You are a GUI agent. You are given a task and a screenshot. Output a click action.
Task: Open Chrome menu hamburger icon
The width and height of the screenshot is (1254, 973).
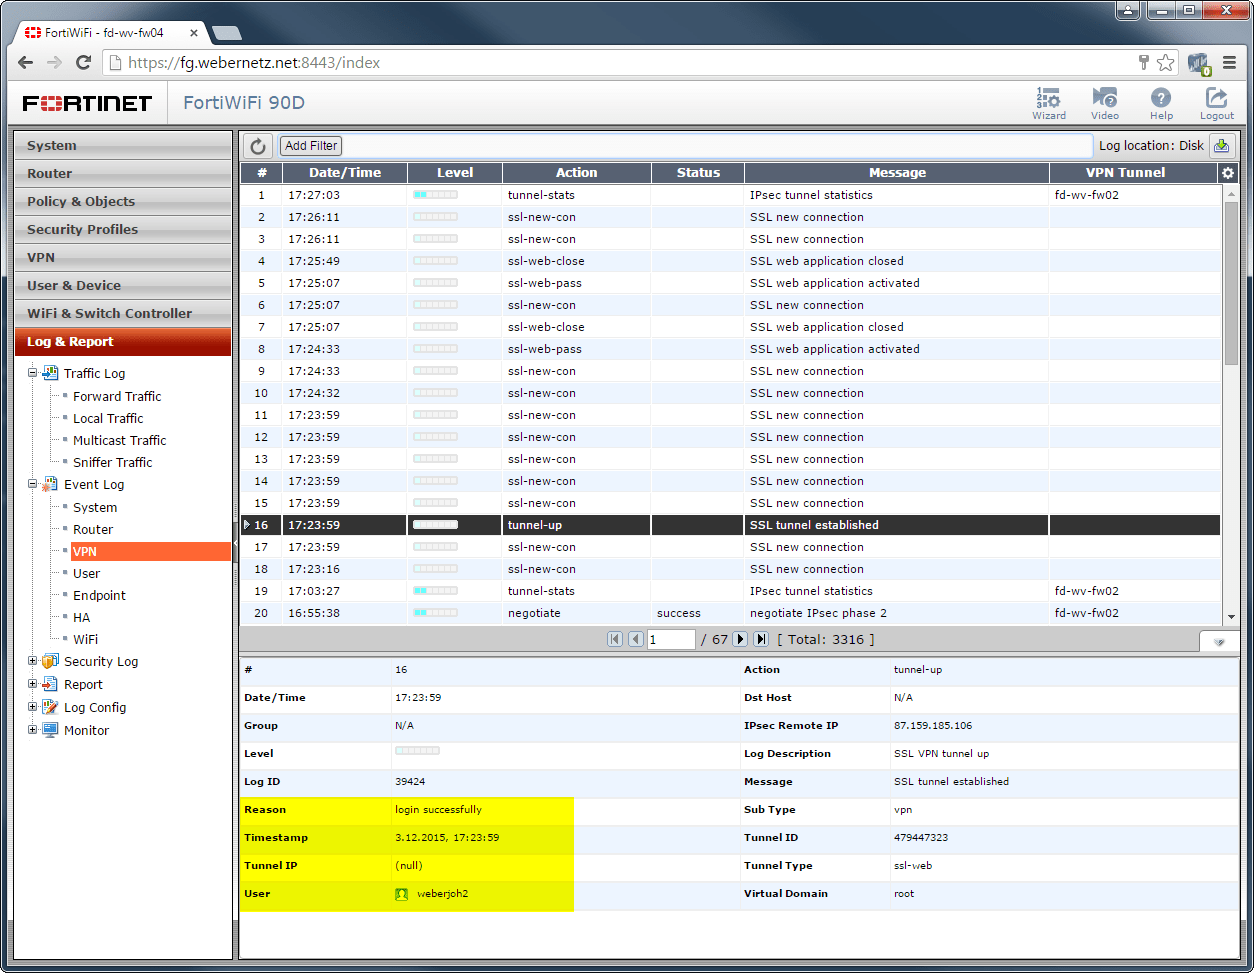click(x=1230, y=62)
